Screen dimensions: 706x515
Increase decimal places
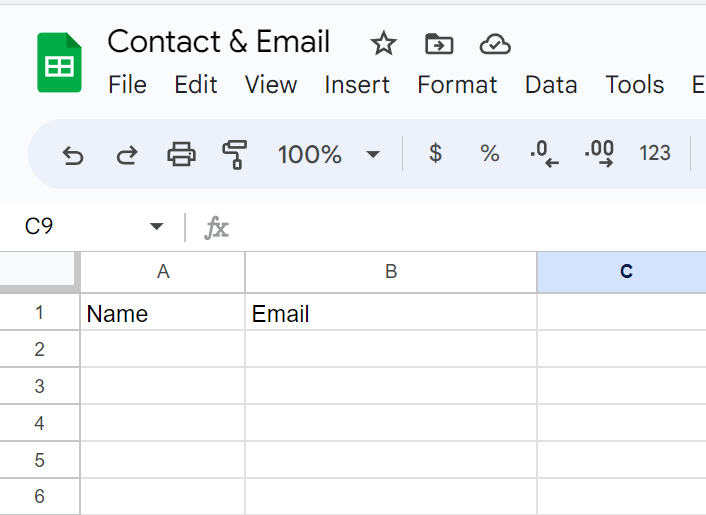click(599, 153)
